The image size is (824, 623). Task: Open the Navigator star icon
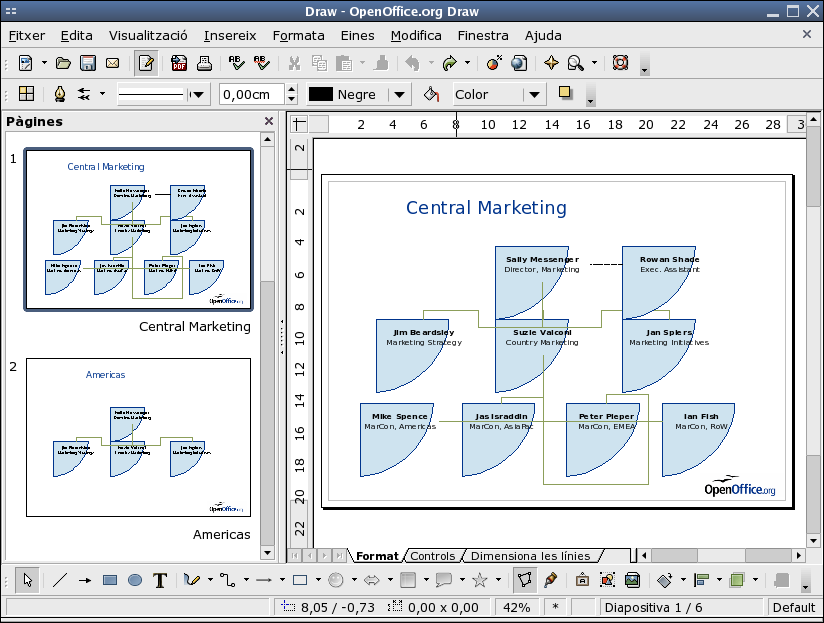551,64
